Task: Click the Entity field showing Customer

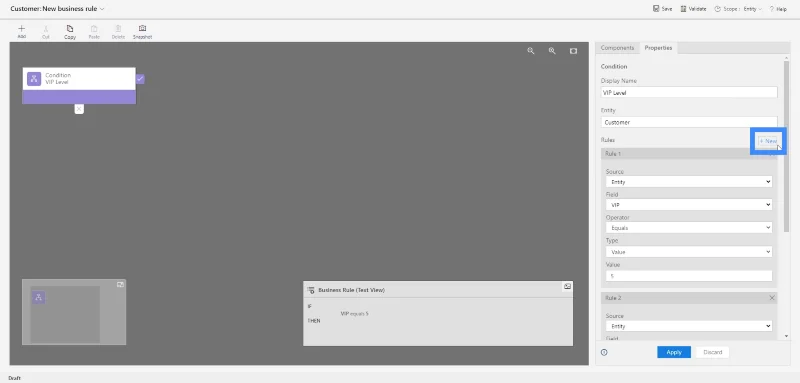Action: pyautogui.click(x=689, y=122)
